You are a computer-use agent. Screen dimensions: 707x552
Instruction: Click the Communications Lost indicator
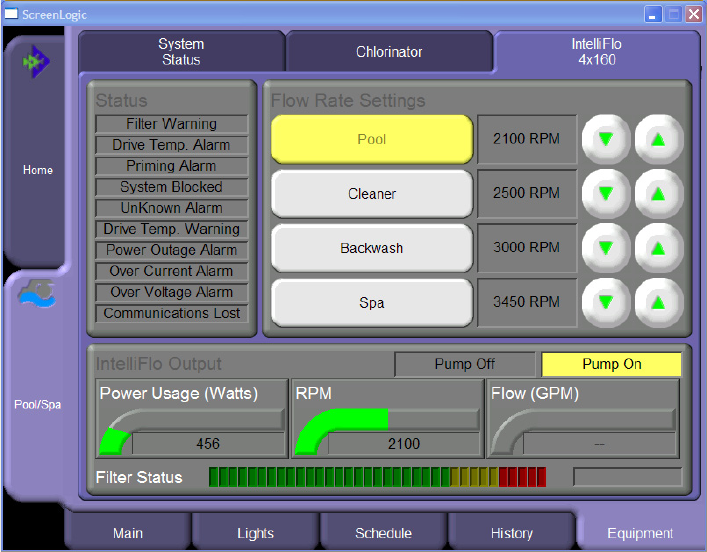click(171, 313)
